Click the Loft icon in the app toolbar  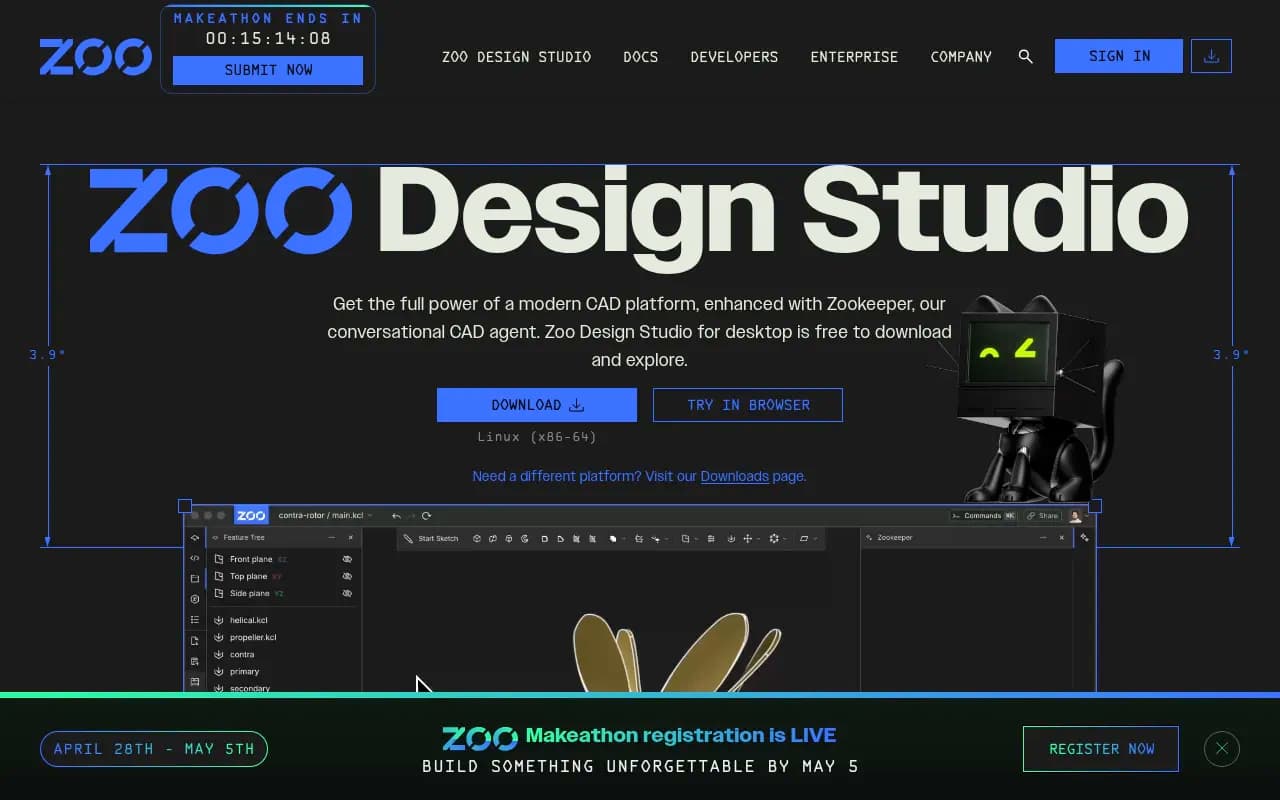509,538
